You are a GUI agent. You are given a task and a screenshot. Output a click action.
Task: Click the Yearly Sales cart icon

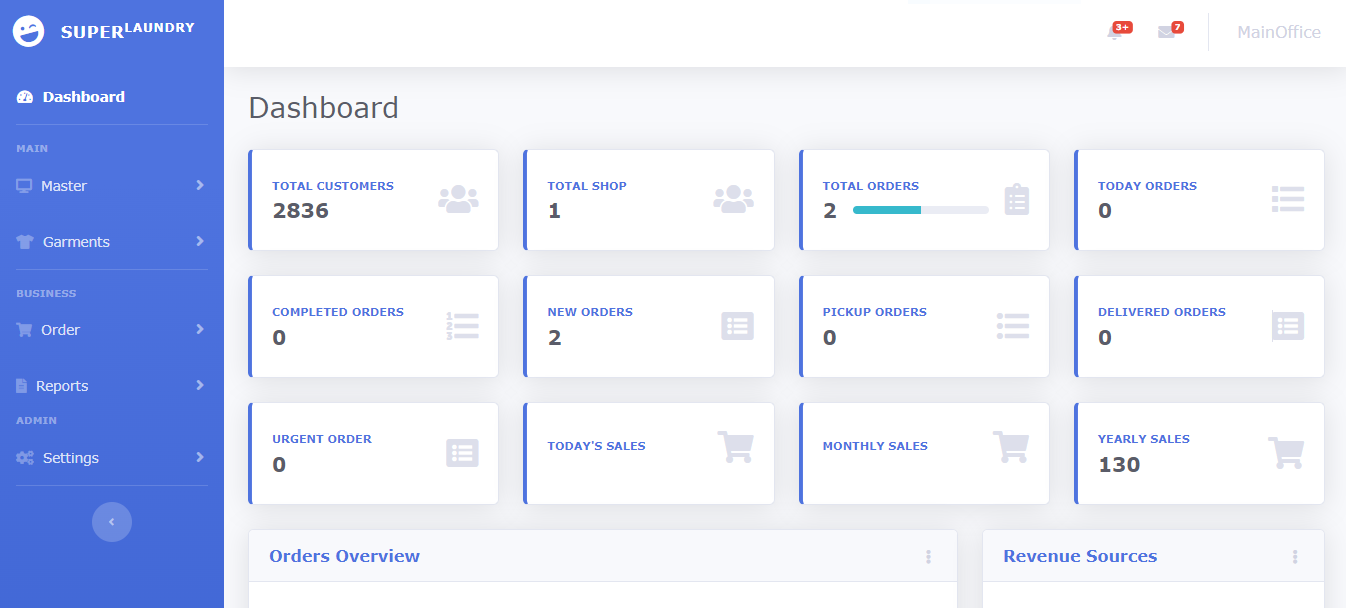pos(1286,453)
